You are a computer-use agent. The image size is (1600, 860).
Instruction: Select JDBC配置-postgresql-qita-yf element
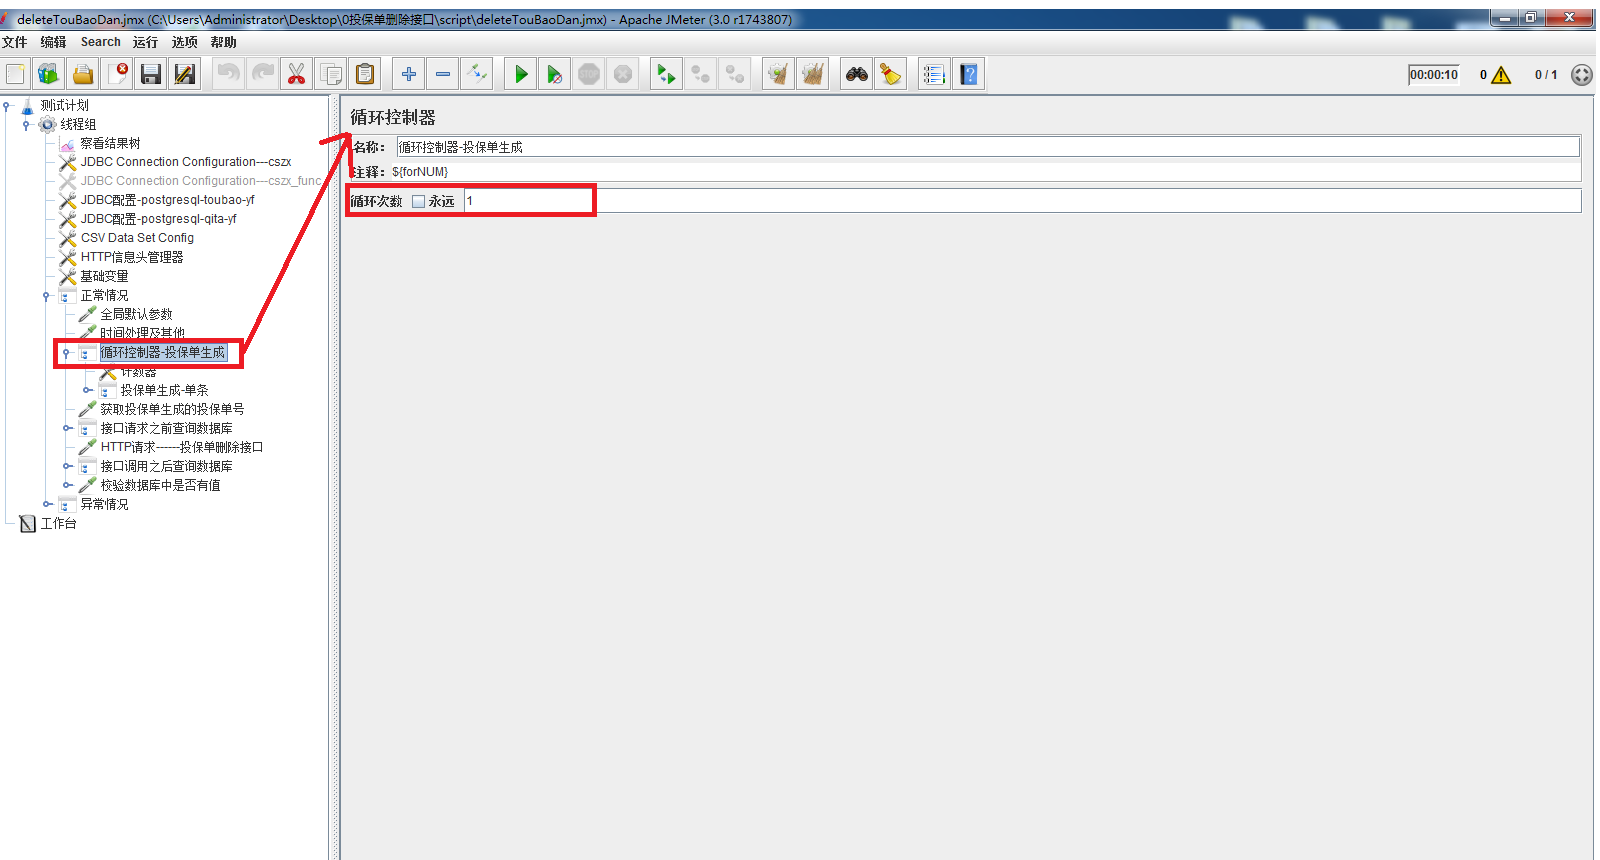[159, 219]
